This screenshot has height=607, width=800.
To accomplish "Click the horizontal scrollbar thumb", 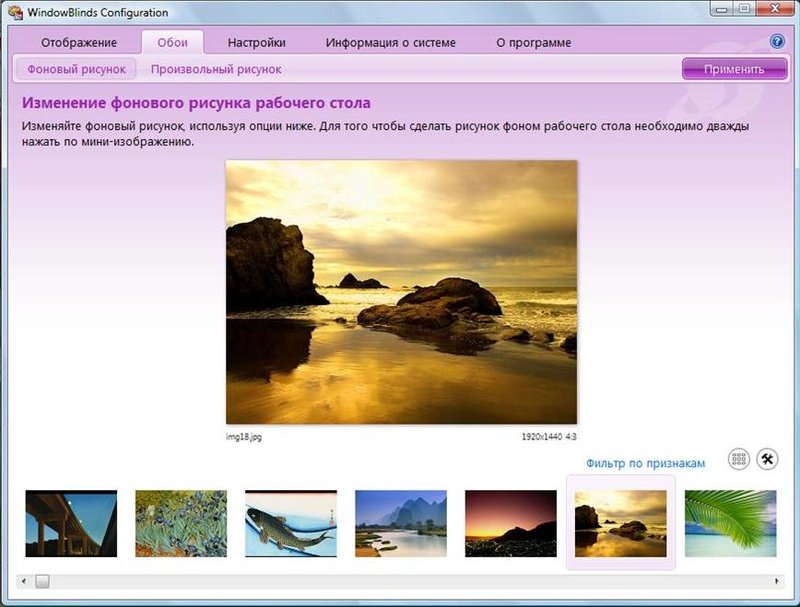I will click(42, 581).
